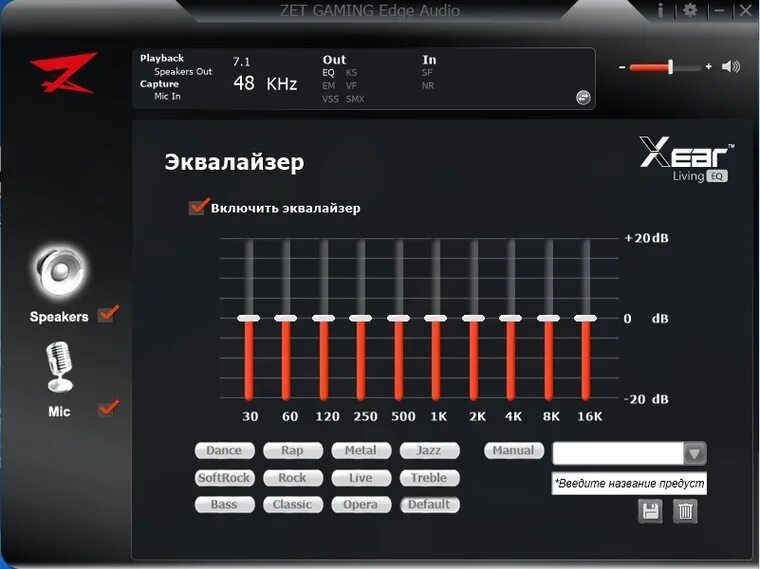Toggle the Speakers checkbox
Screen dimensions: 760x569
pos(108,314)
